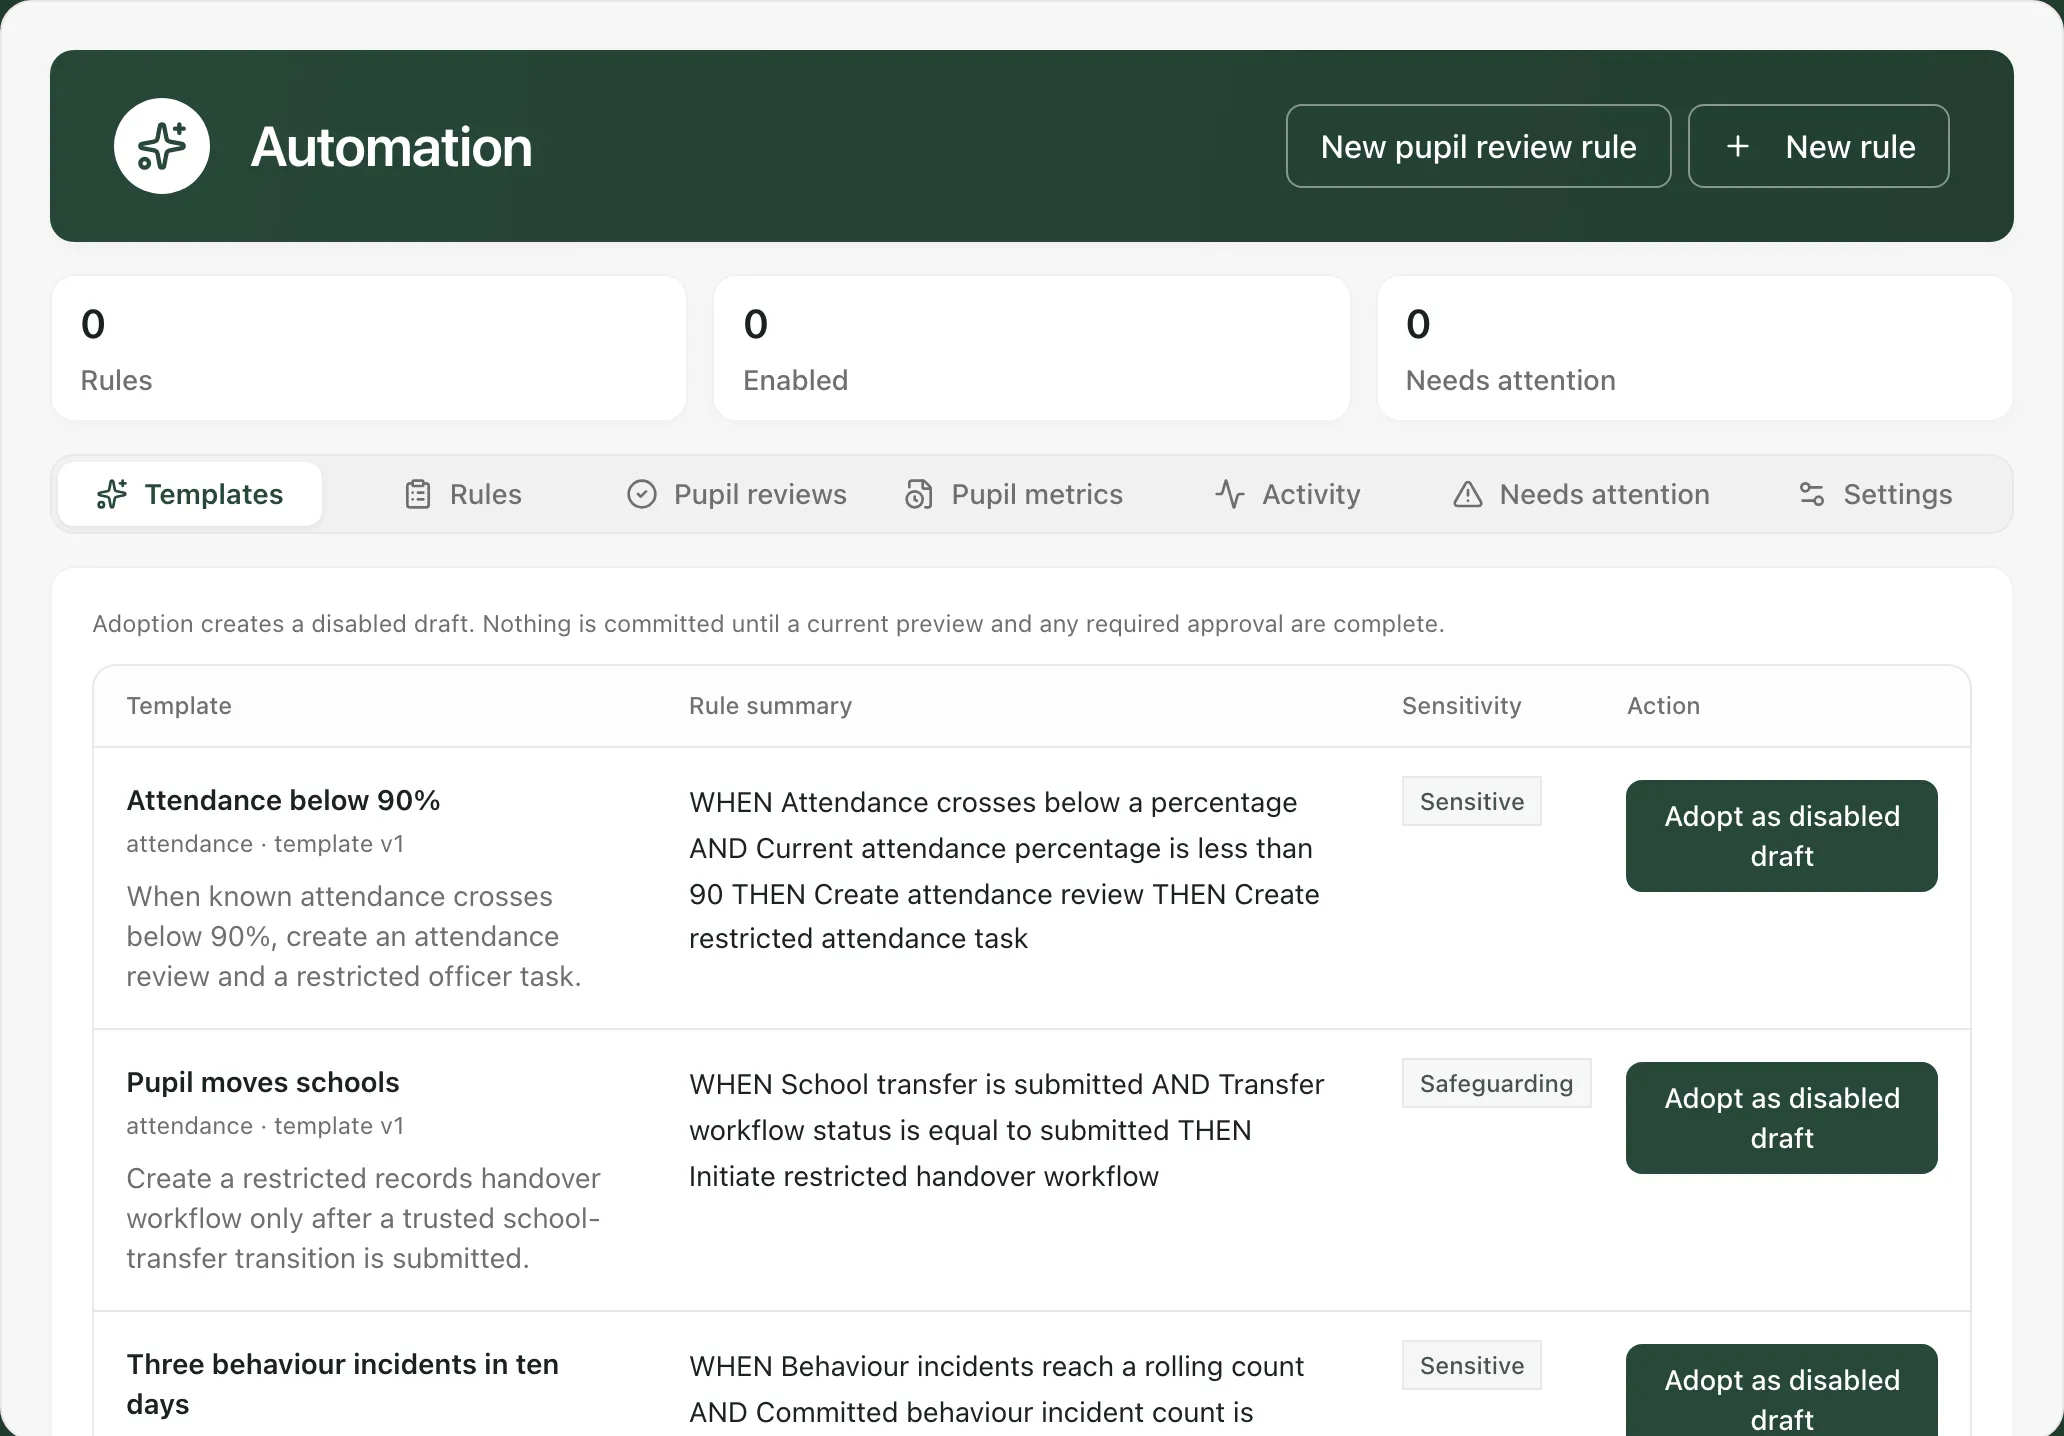Switch to the Templates tab
The width and height of the screenshot is (2064, 1436).
point(190,494)
